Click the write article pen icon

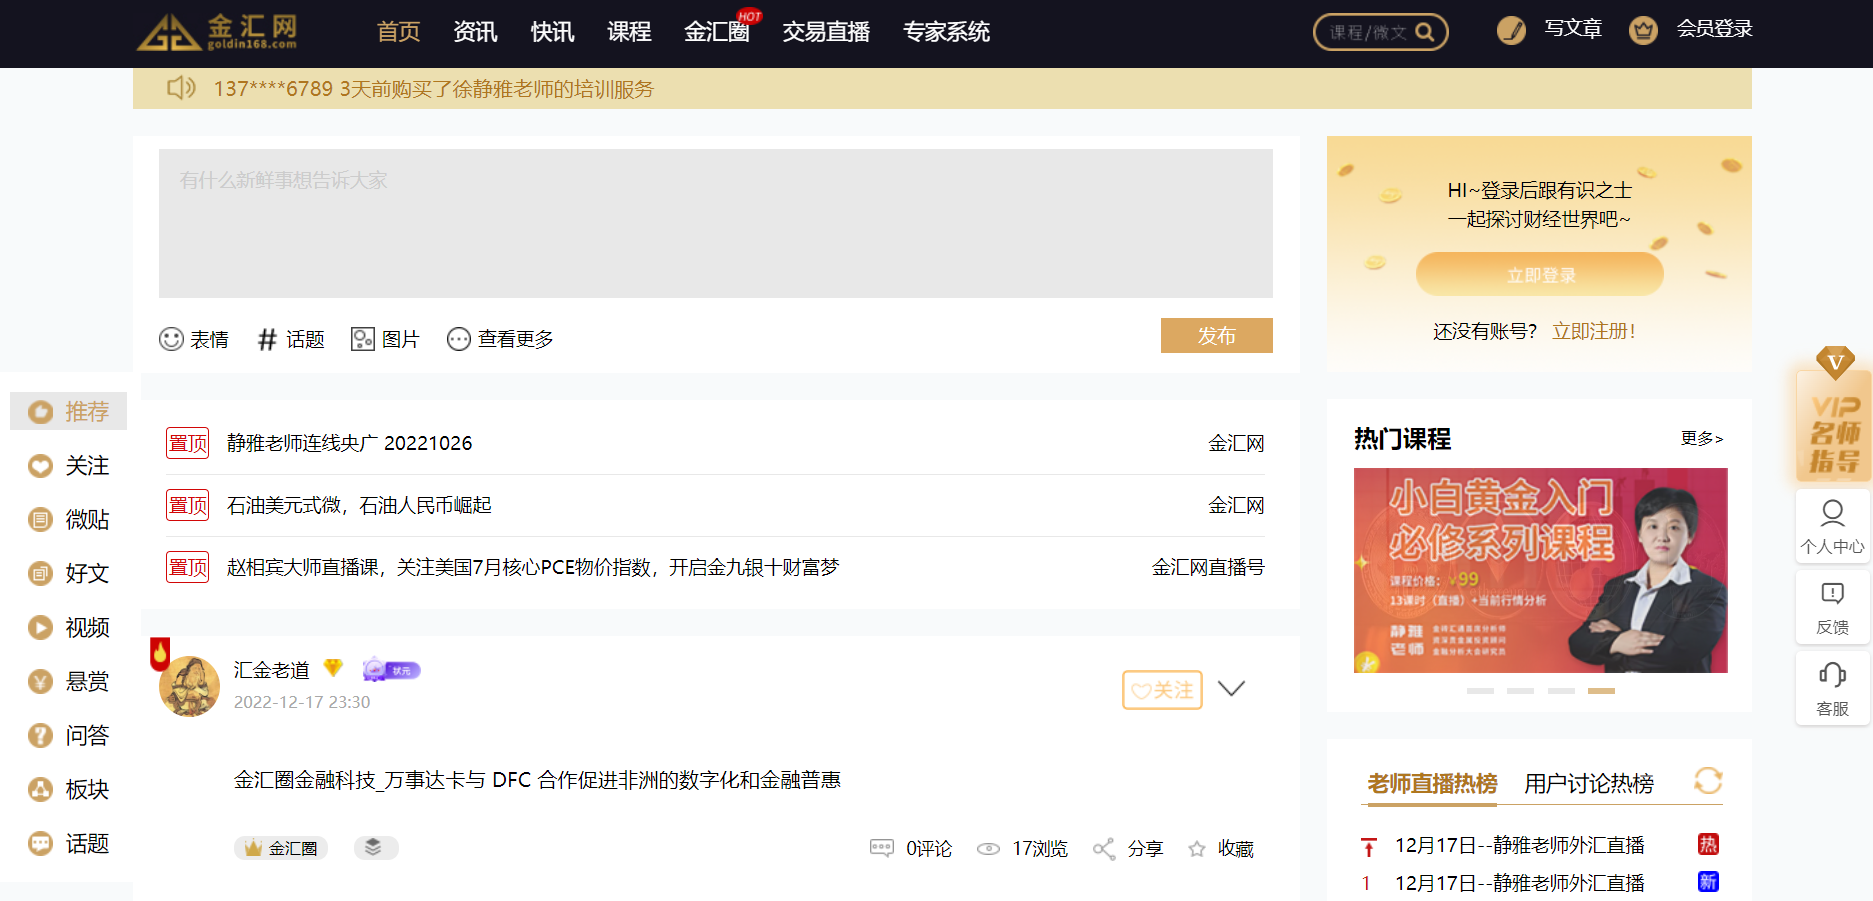point(1511,31)
